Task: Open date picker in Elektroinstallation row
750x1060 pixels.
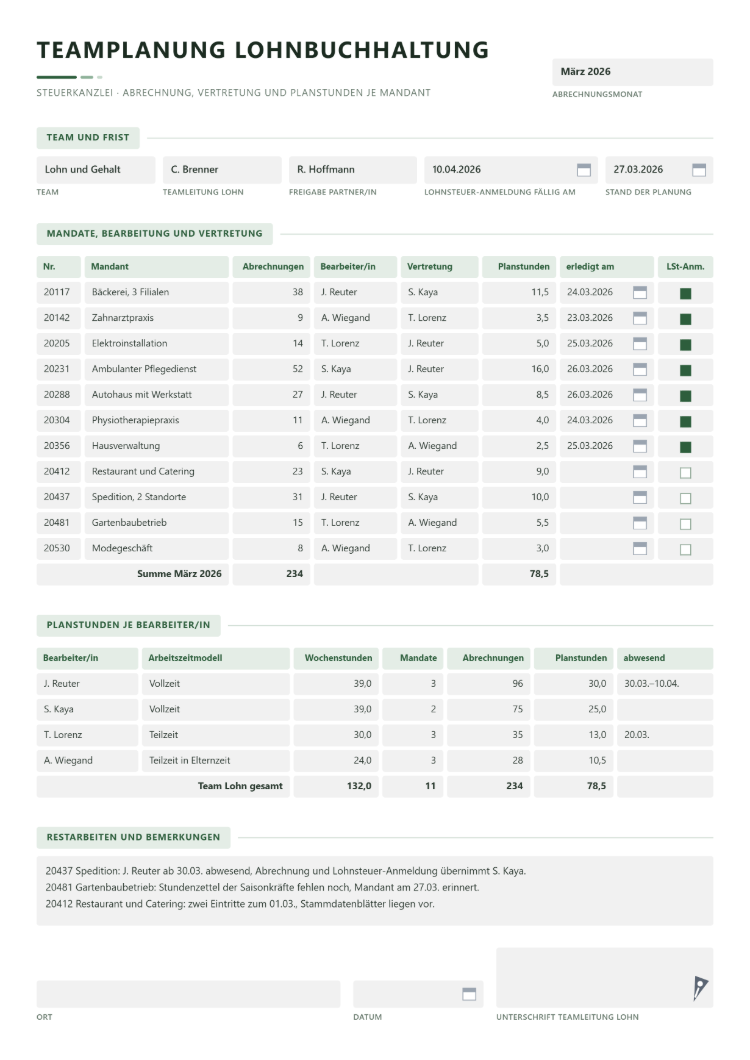Action: [x=640, y=343]
